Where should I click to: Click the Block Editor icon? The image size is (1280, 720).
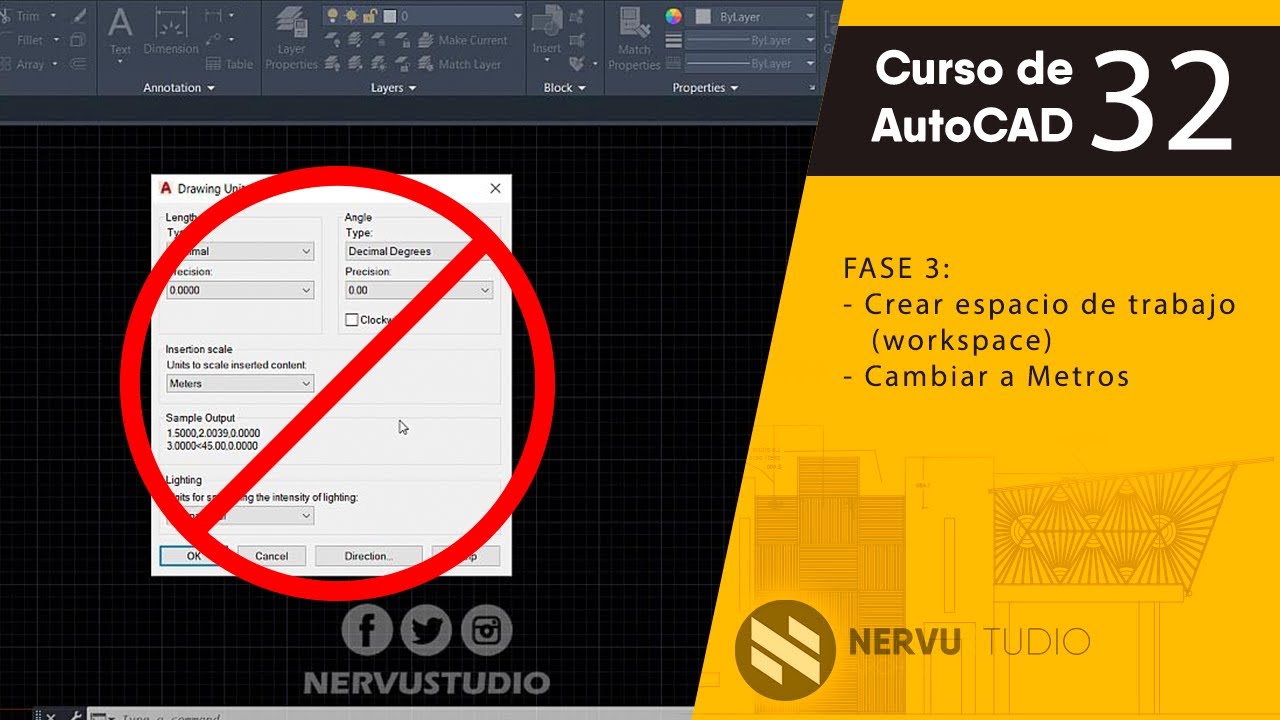tap(579, 40)
